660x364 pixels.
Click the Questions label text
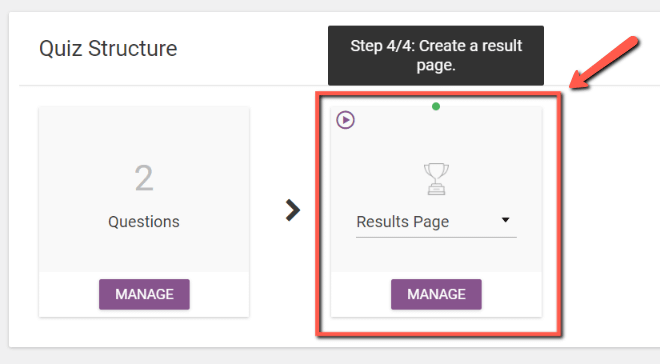pyautogui.click(x=144, y=222)
